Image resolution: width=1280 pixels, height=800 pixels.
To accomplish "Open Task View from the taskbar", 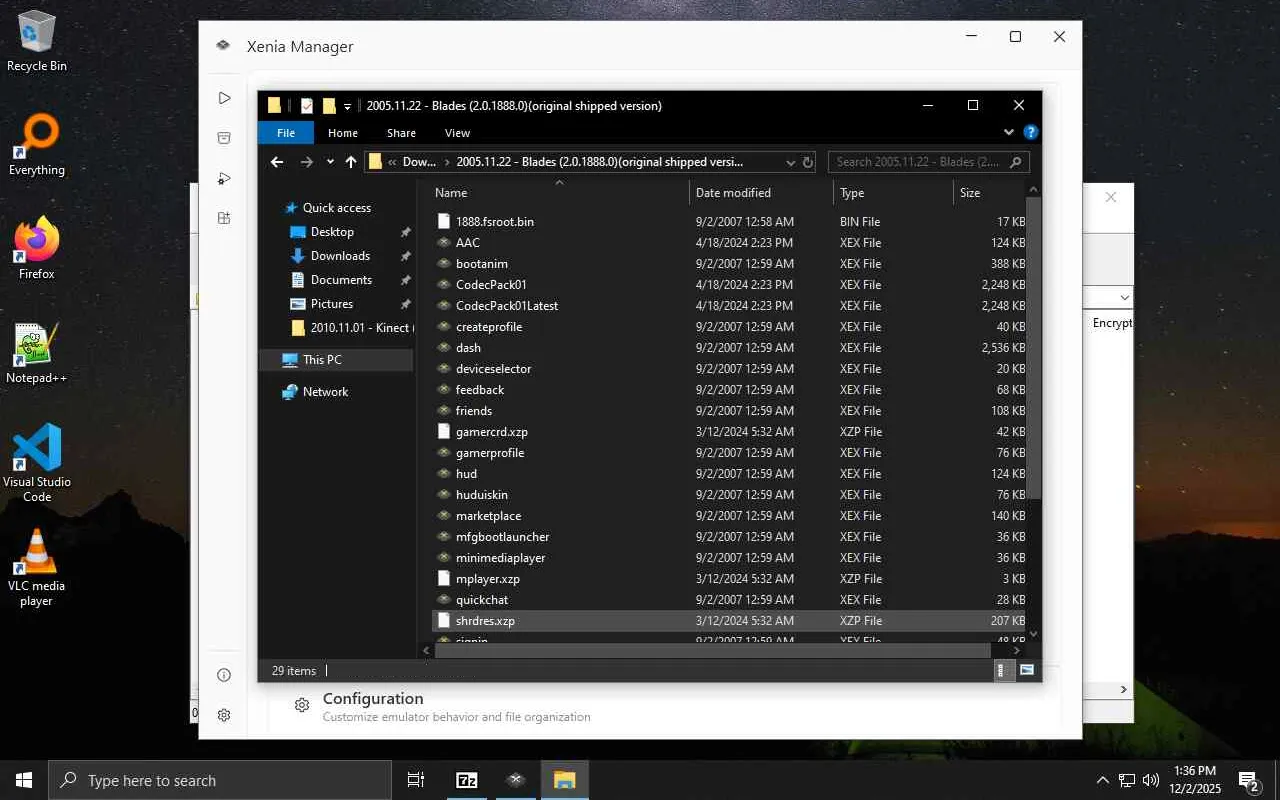I will (x=416, y=780).
